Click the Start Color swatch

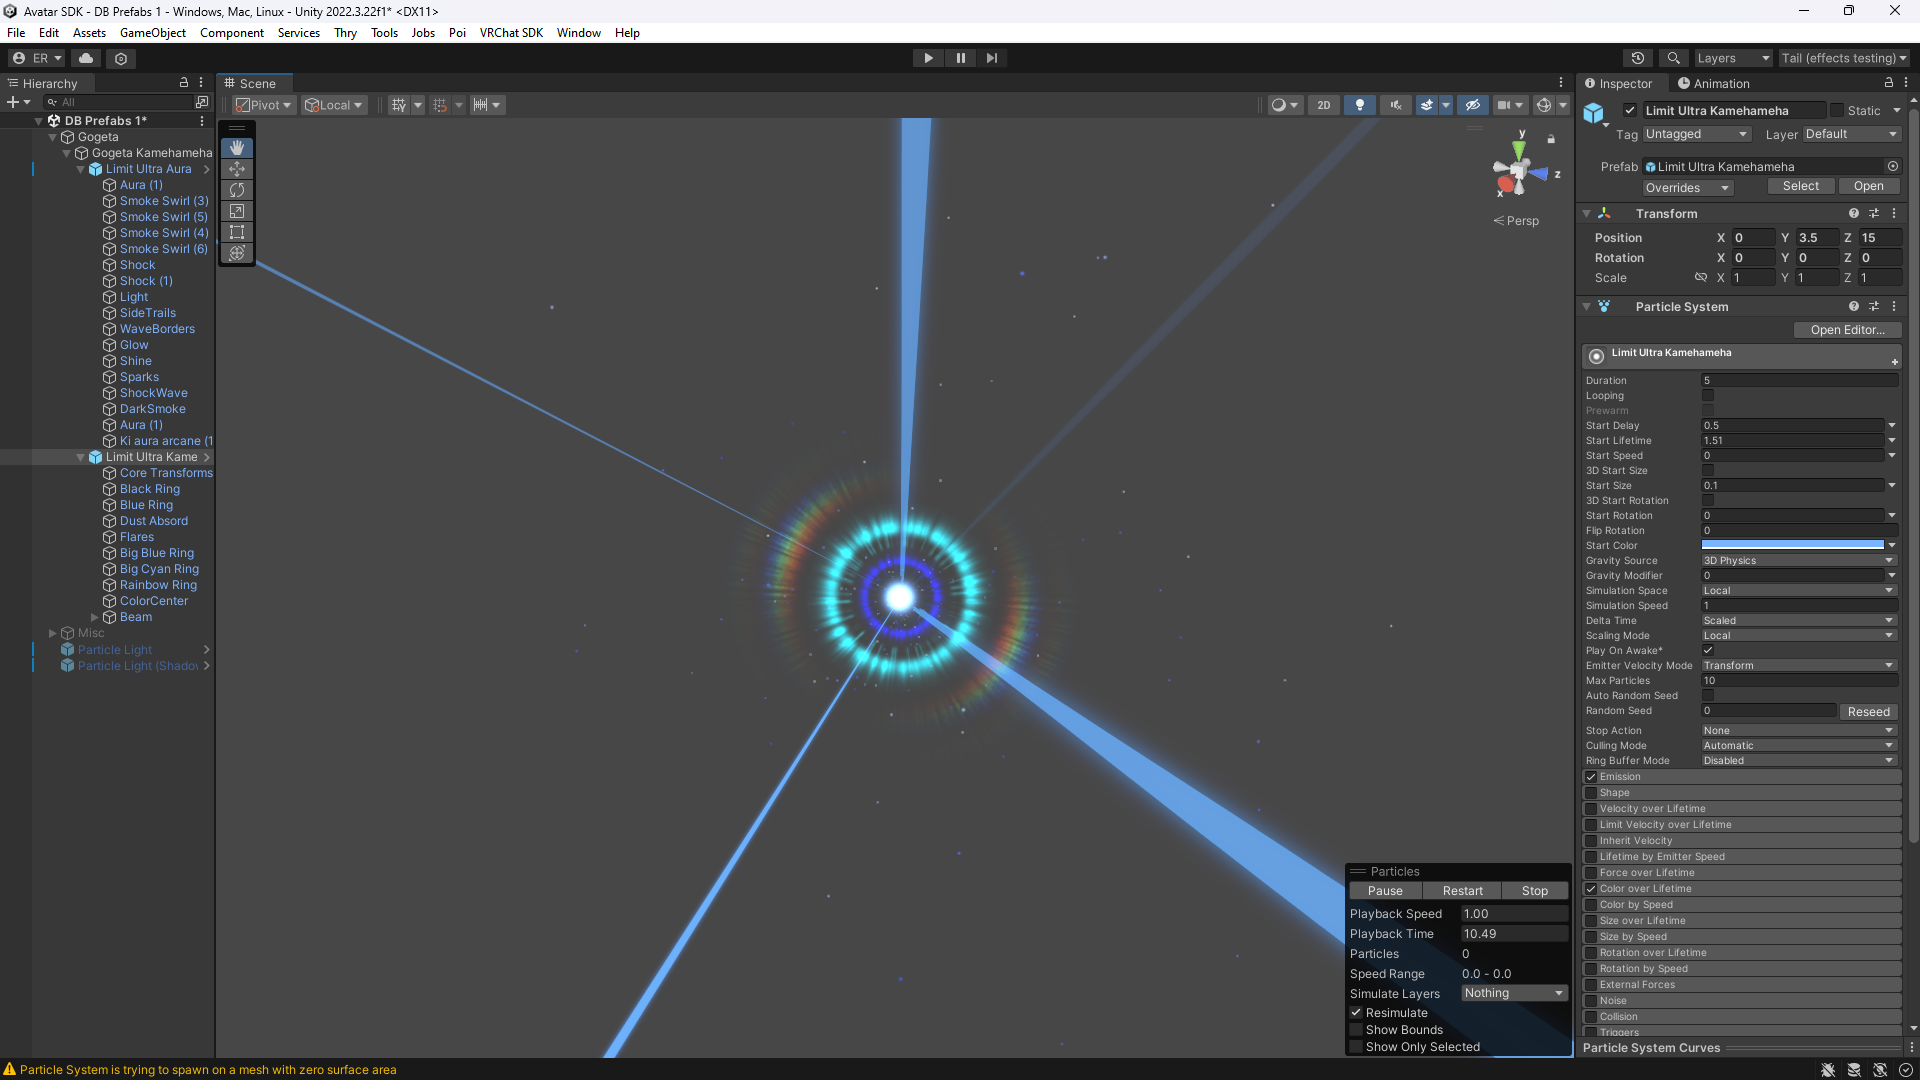pos(1792,546)
